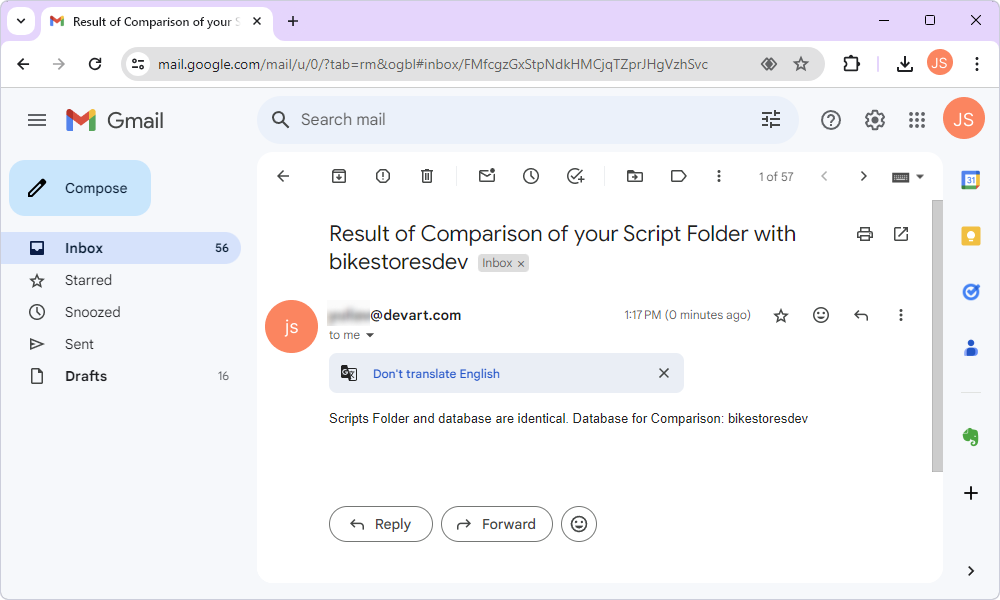Screen dimensions: 1000x600
Task: Close the Gmail browser tab
Action: coord(257,21)
